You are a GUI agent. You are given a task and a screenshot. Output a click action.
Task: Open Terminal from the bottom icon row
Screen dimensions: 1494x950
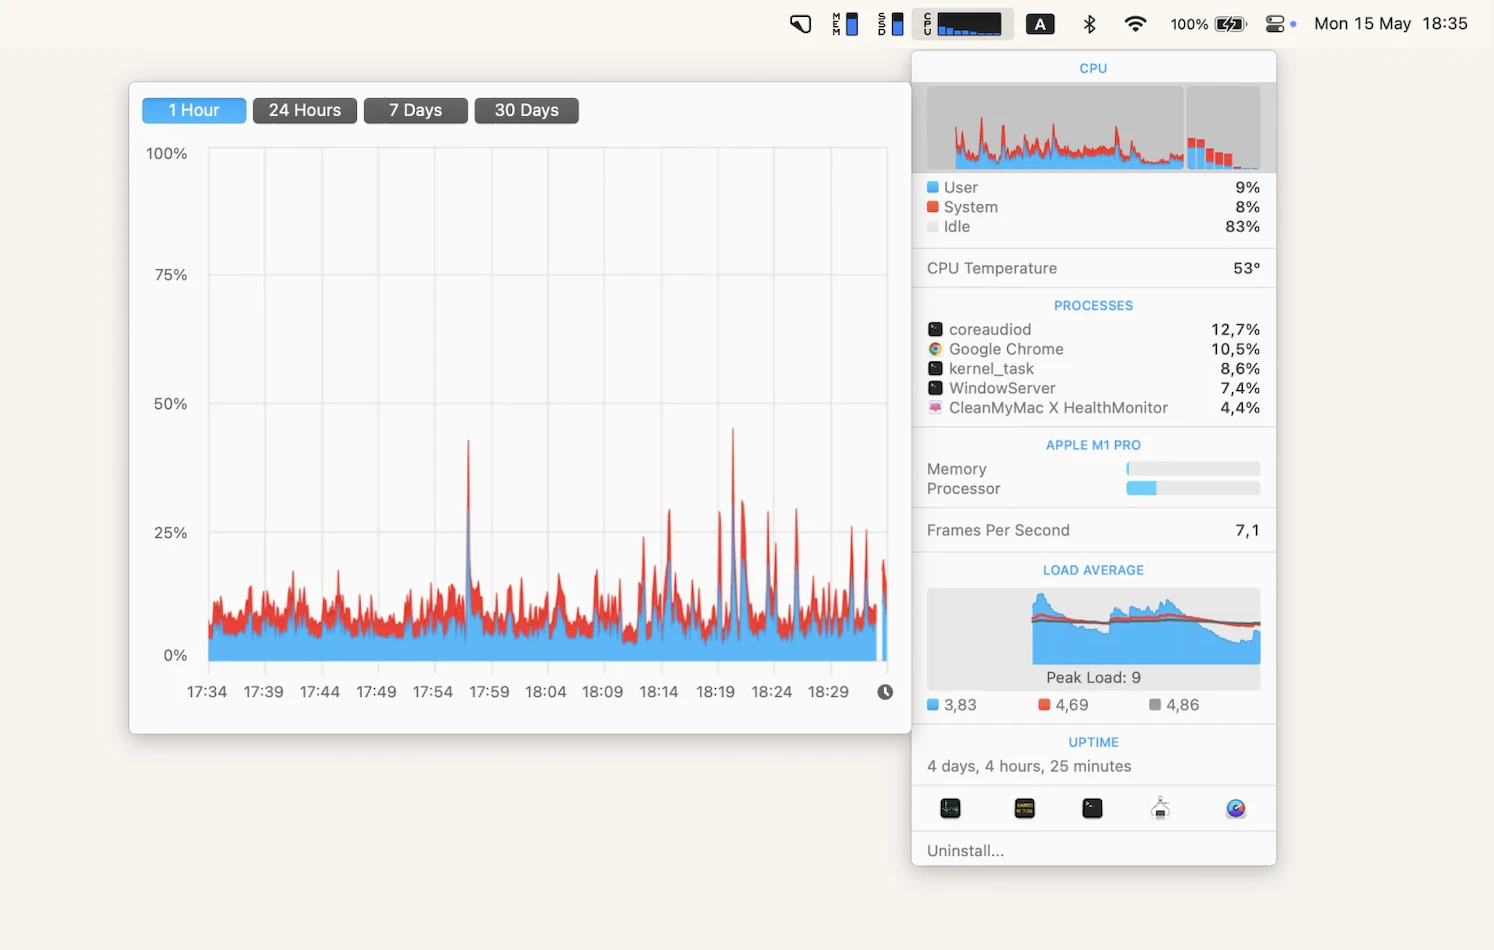tap(1092, 808)
